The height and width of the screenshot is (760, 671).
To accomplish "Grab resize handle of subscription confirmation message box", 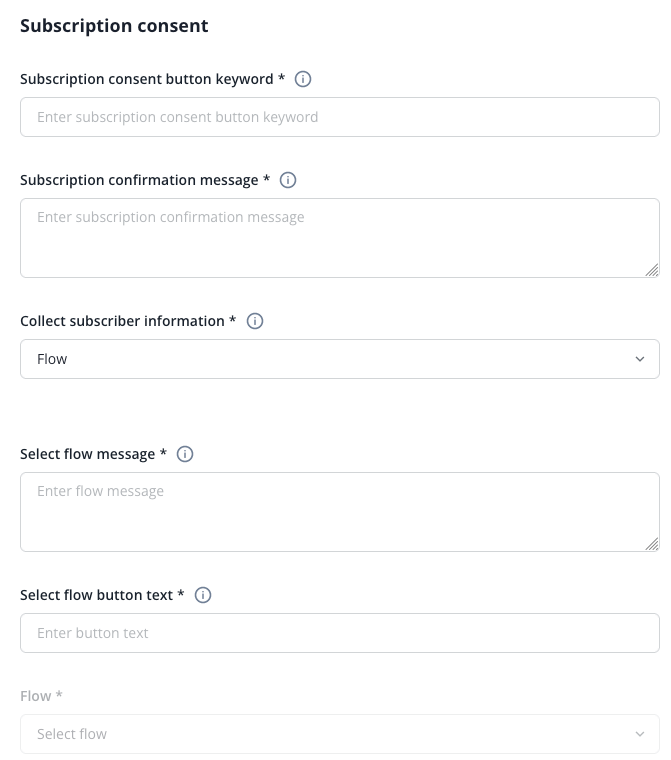I will [x=652, y=270].
